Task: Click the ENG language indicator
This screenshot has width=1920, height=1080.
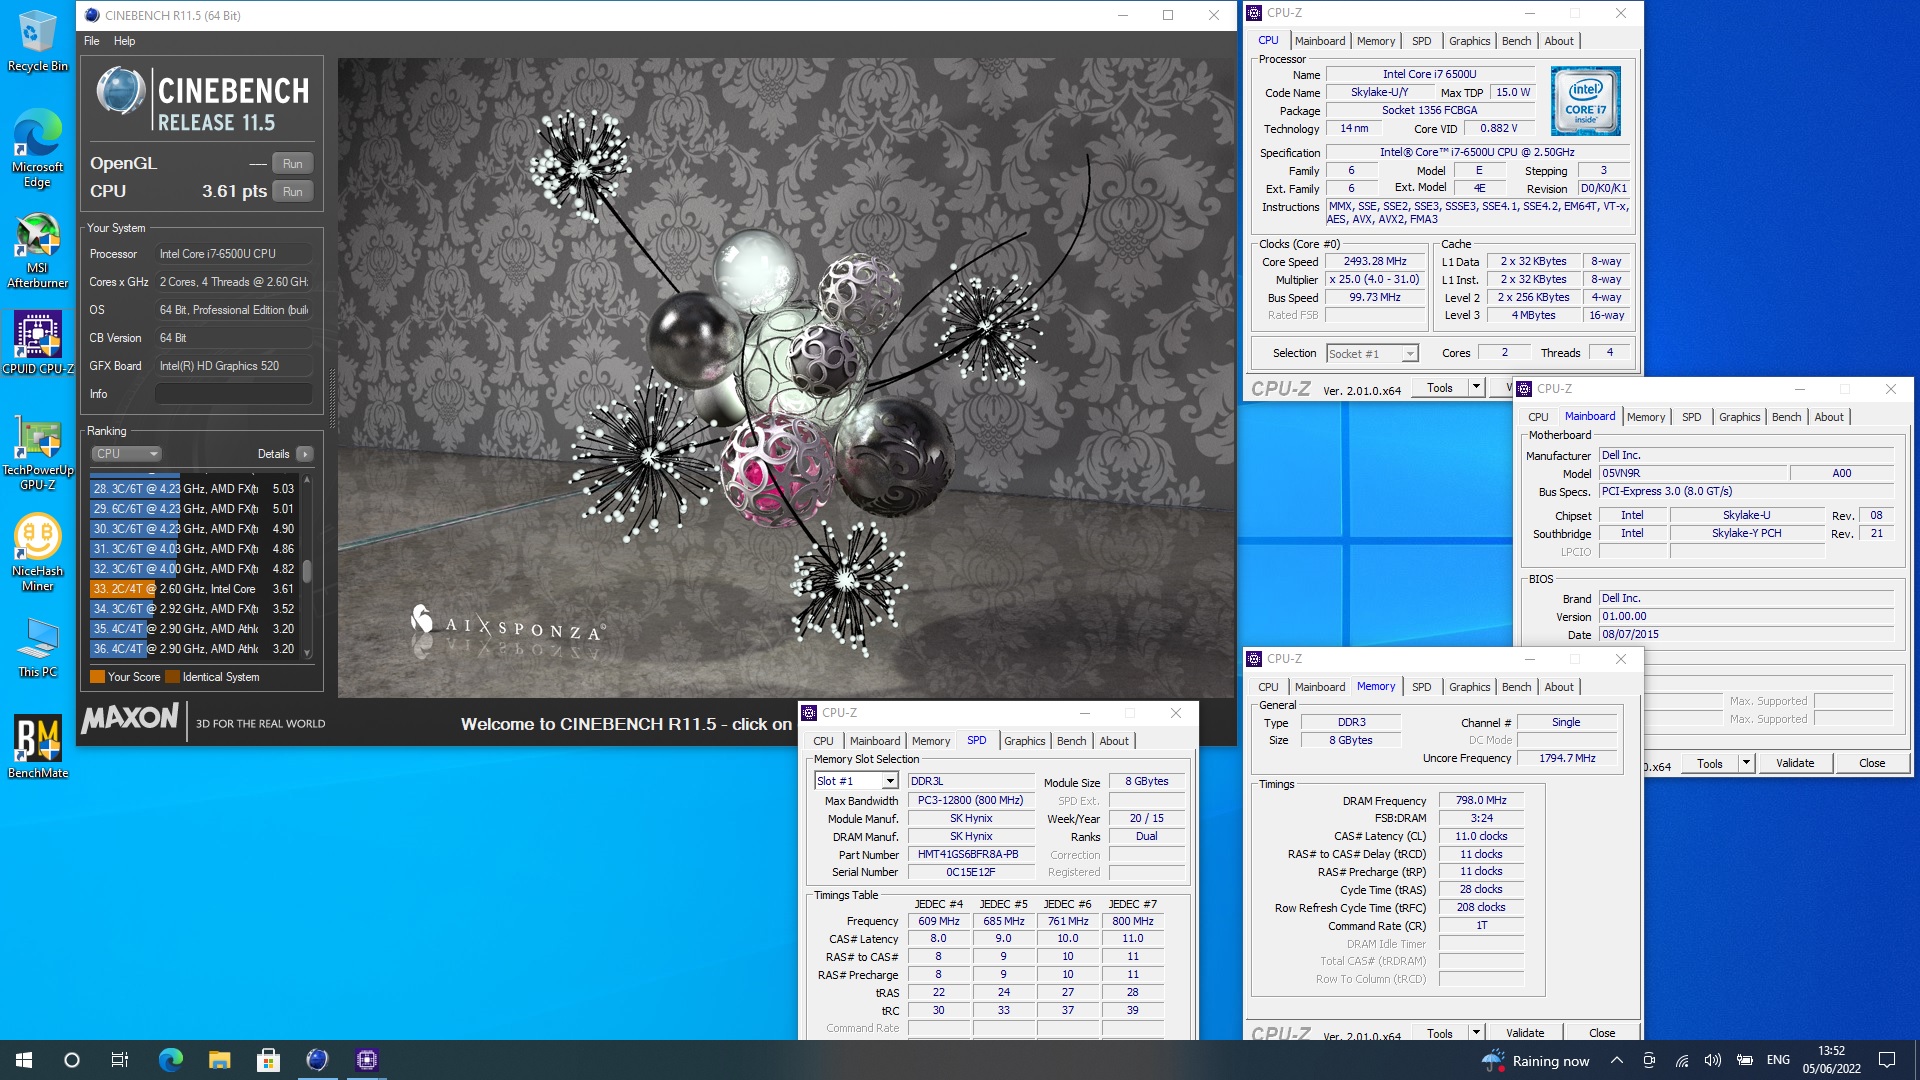Action: [1778, 1060]
